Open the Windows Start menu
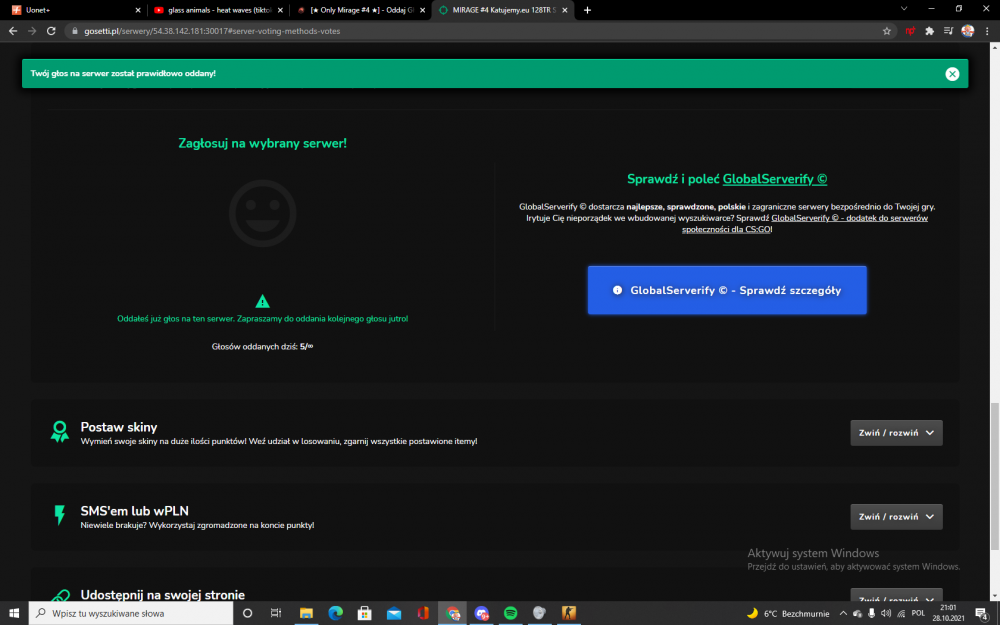Image resolution: width=1000 pixels, height=625 pixels. [14, 613]
